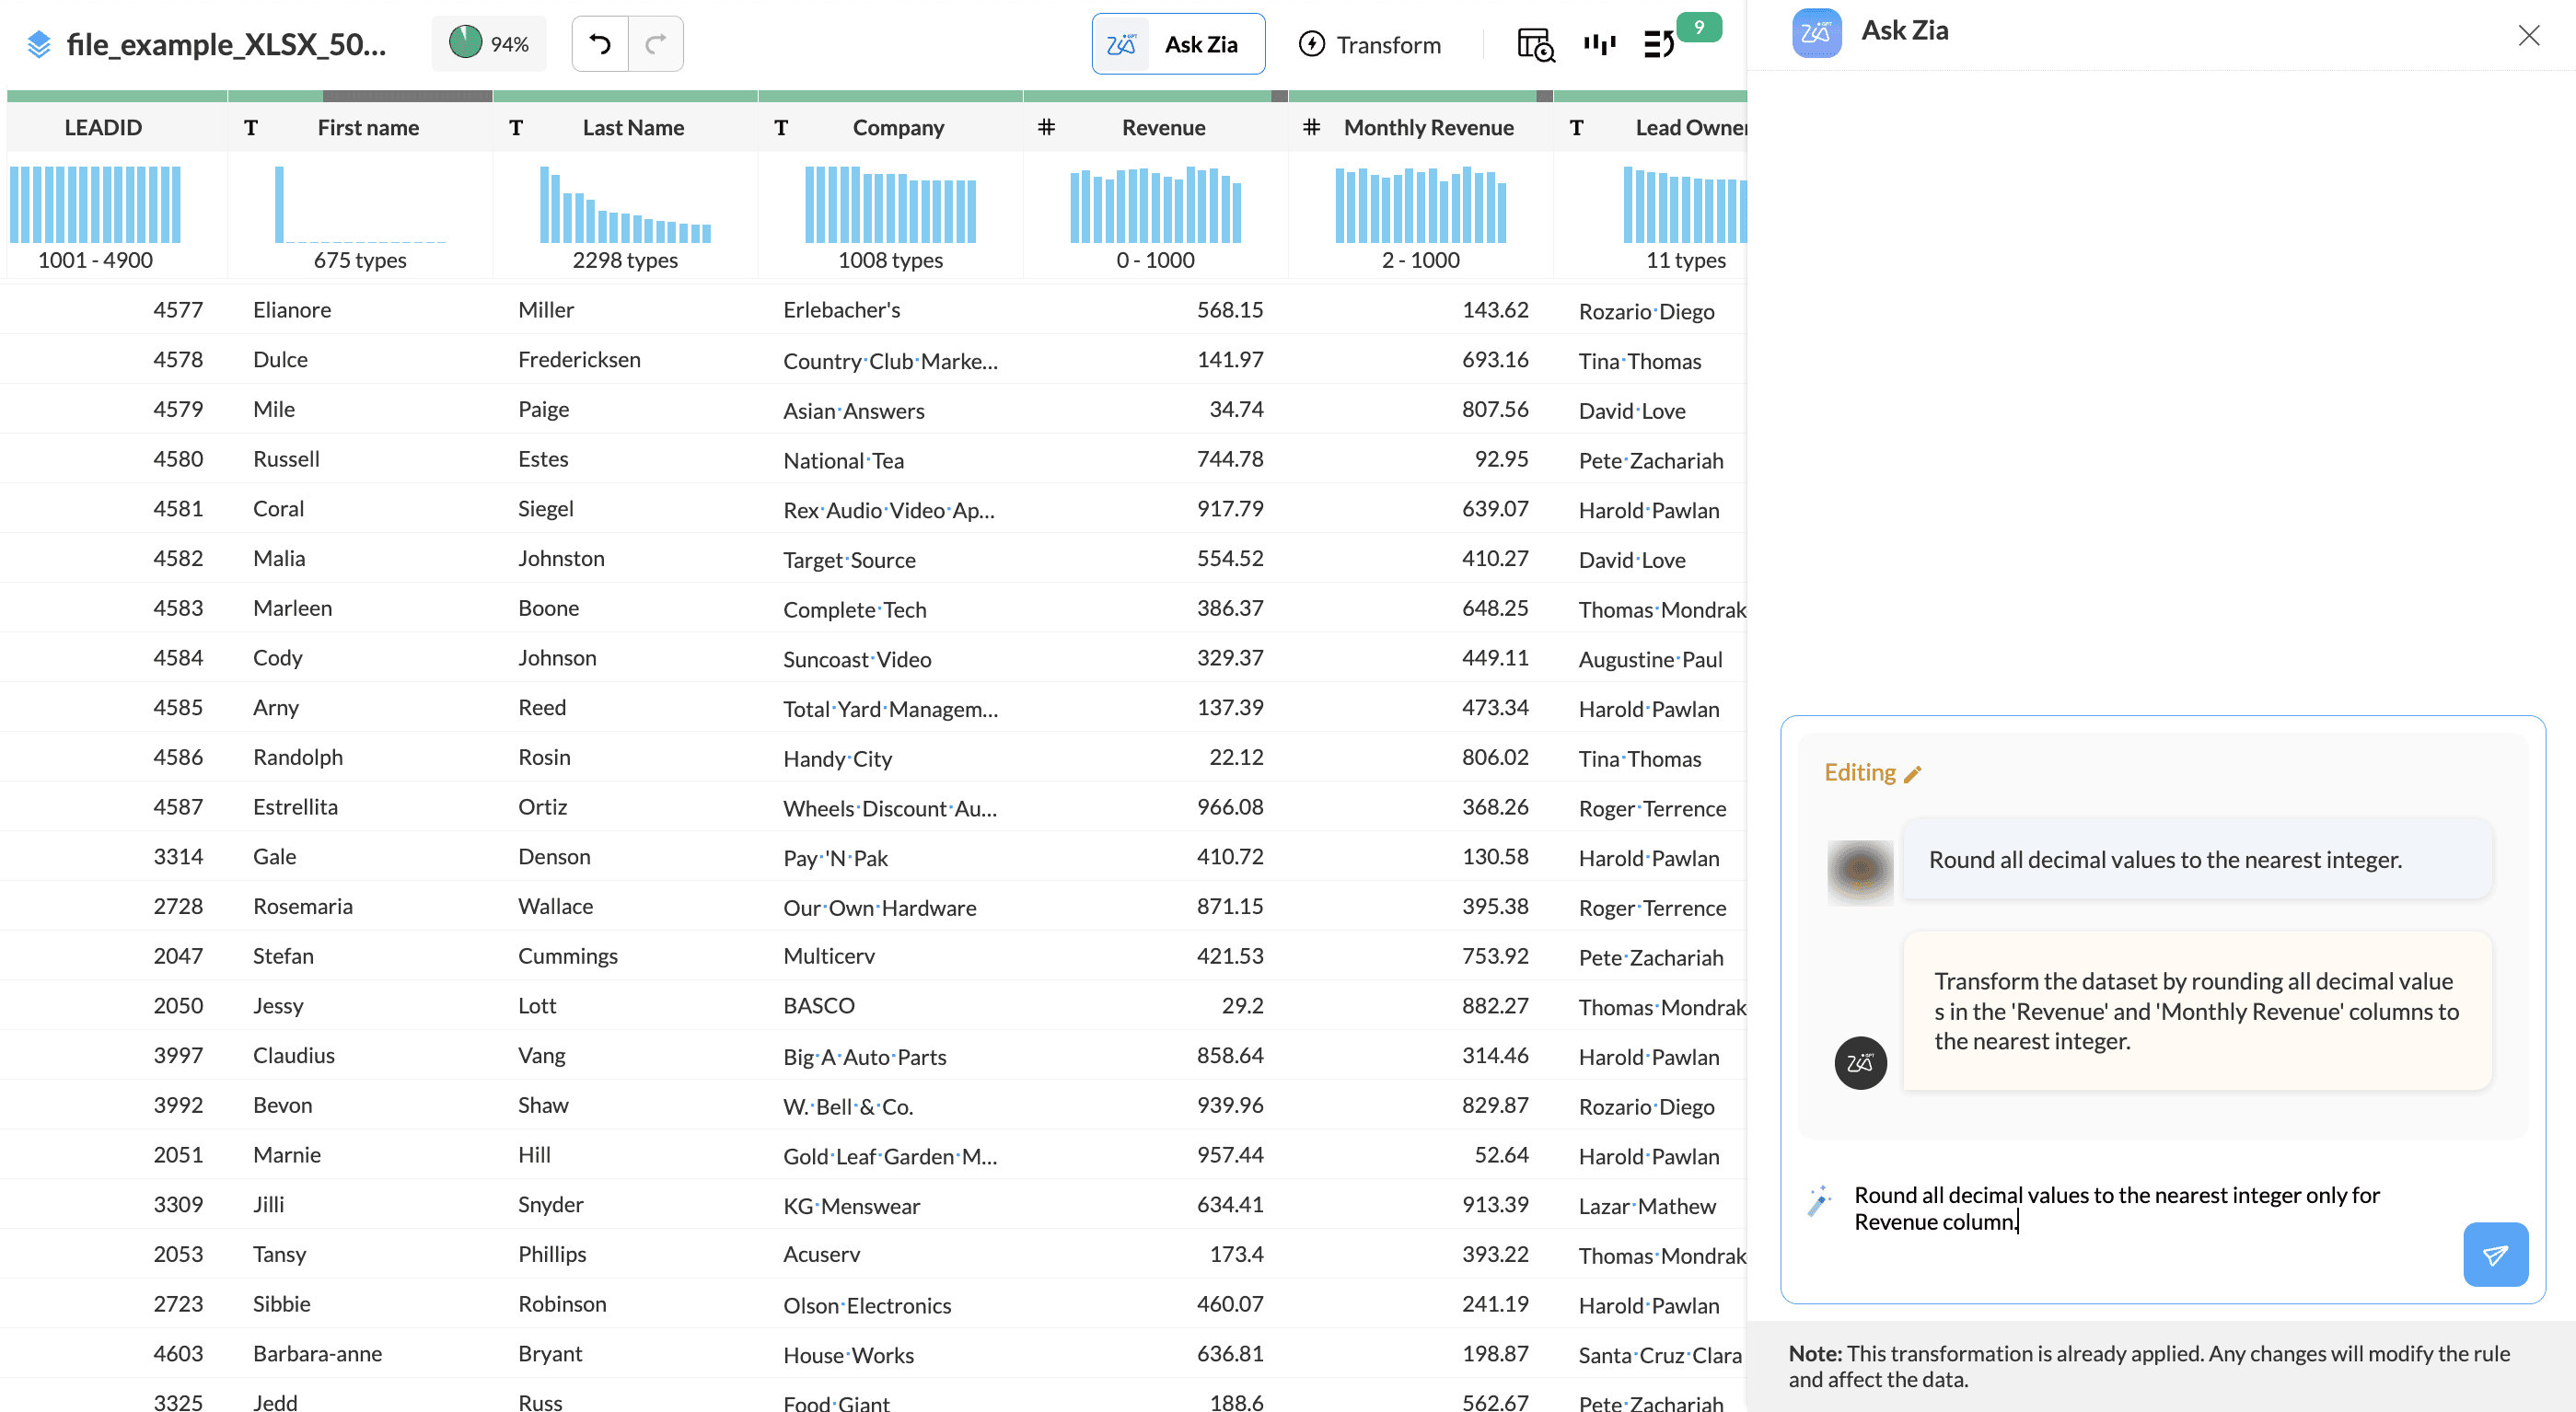
Task: Click the undo arrow button
Action: tap(600, 44)
